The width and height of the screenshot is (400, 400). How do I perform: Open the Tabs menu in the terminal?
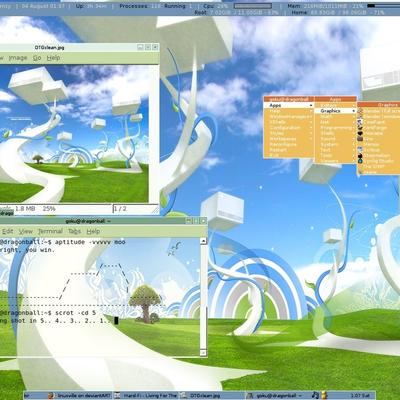(75, 231)
